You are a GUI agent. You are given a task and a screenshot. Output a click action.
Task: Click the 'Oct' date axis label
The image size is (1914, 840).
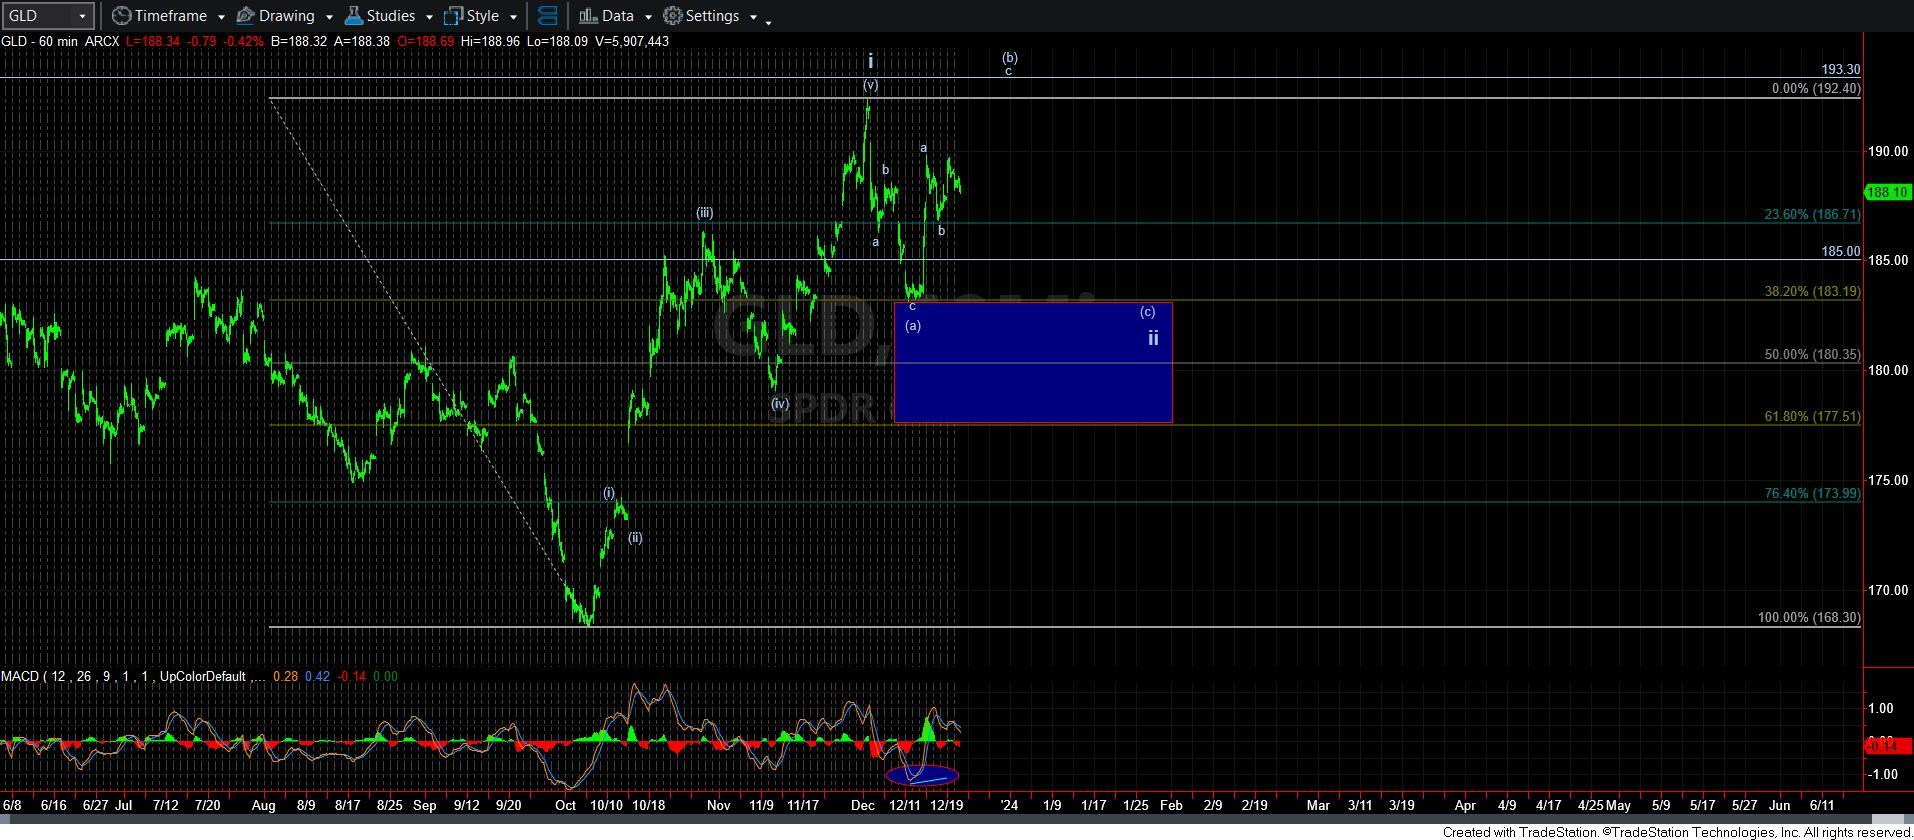[565, 805]
